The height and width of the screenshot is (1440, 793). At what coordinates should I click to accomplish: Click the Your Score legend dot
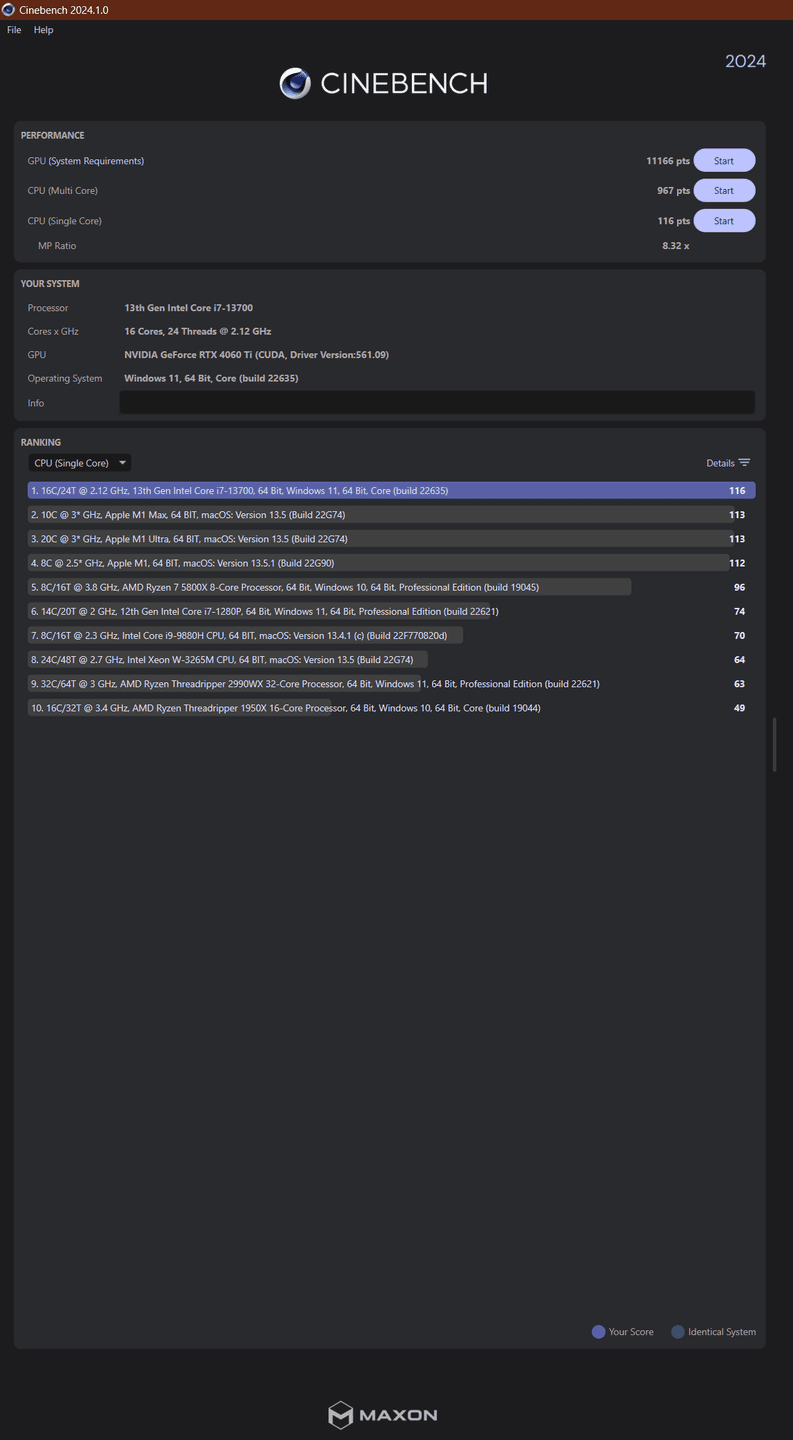pyautogui.click(x=599, y=1332)
